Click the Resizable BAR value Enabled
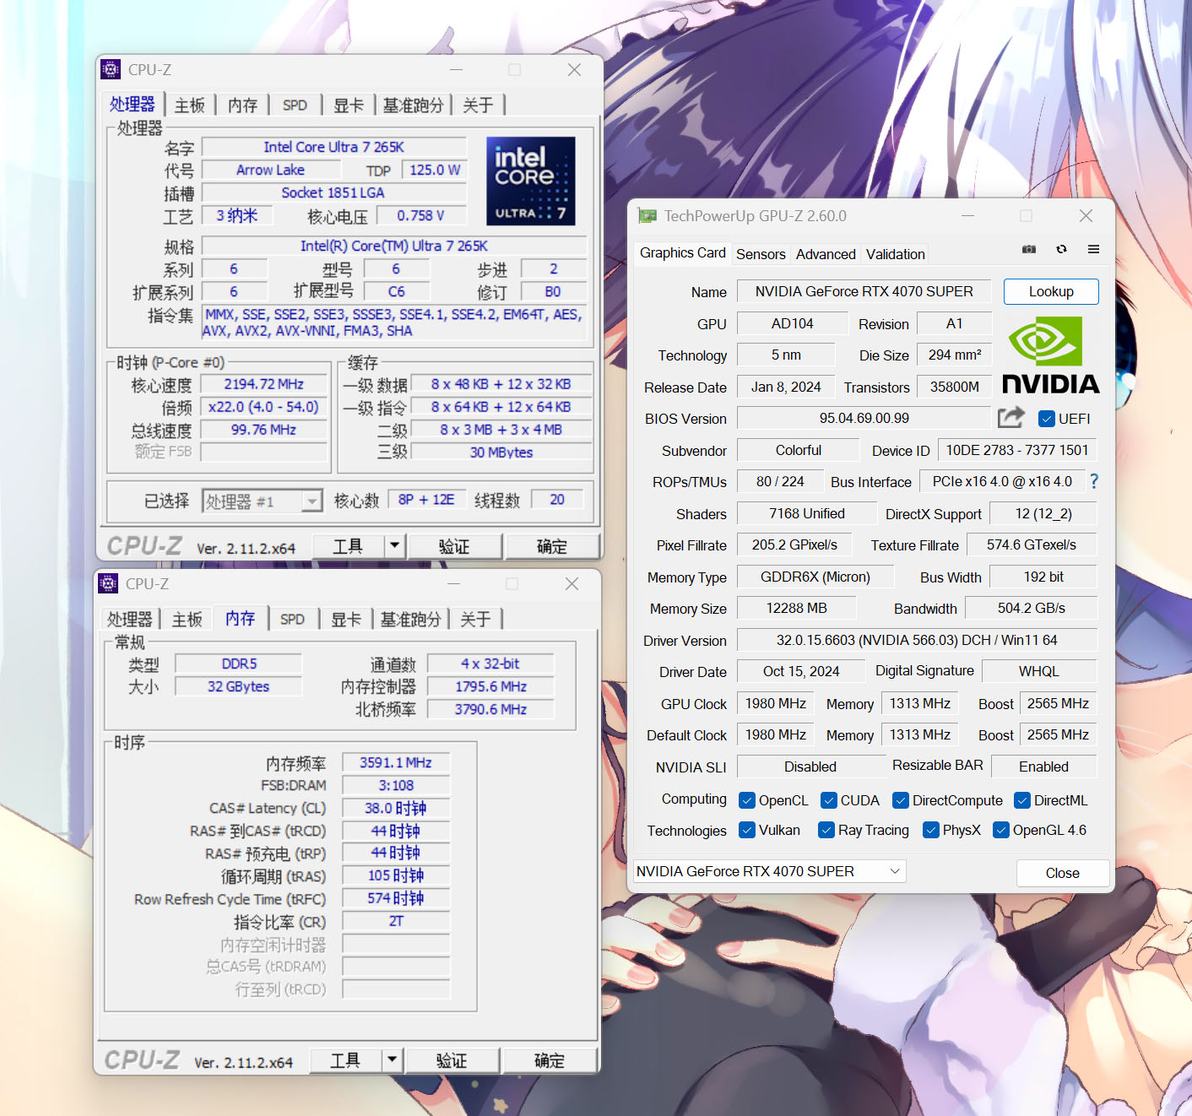Image resolution: width=1192 pixels, height=1116 pixels. click(1043, 766)
